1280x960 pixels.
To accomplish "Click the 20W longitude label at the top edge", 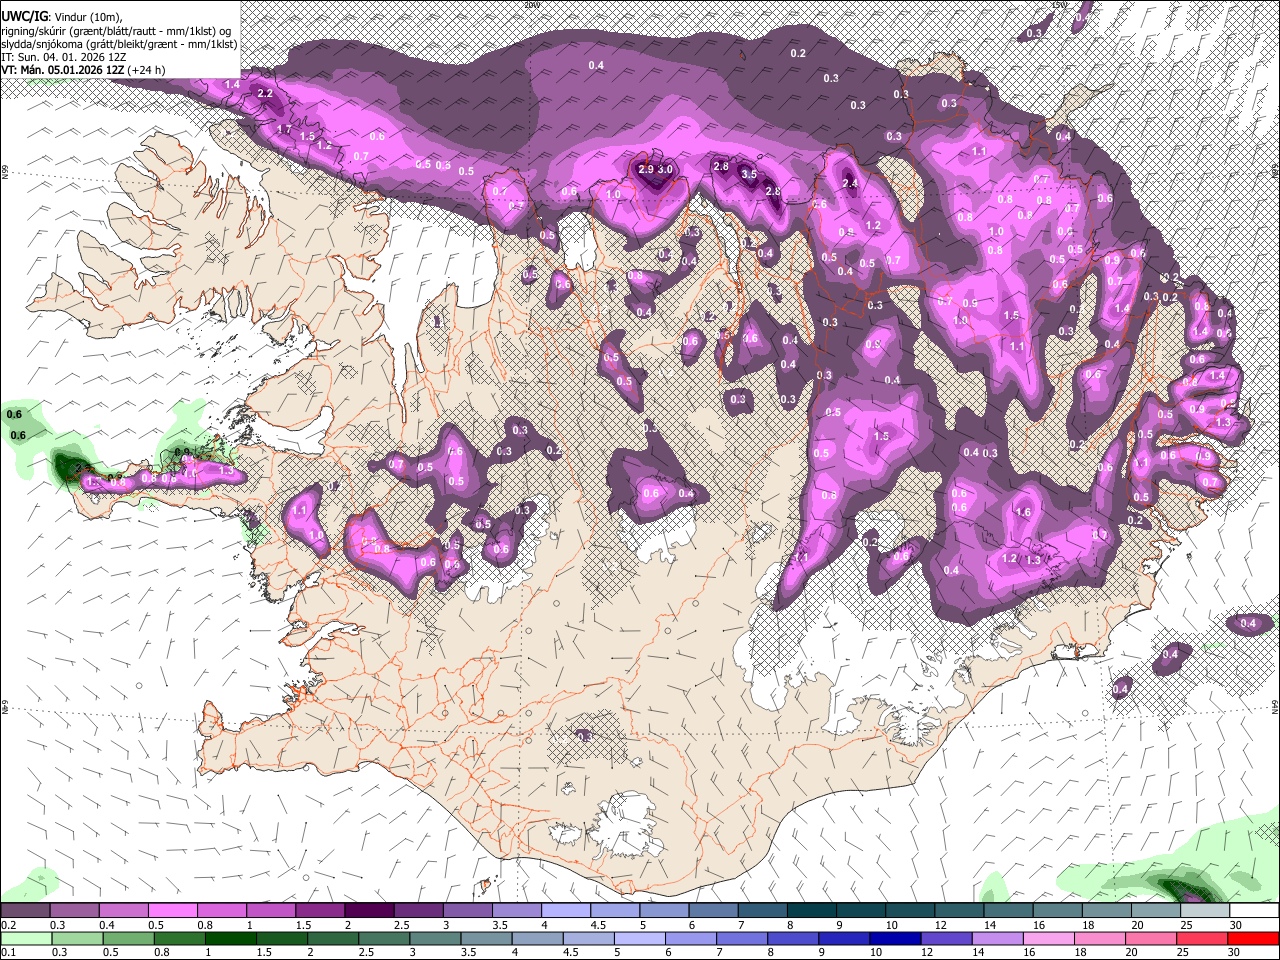I will pyautogui.click(x=531, y=4).
